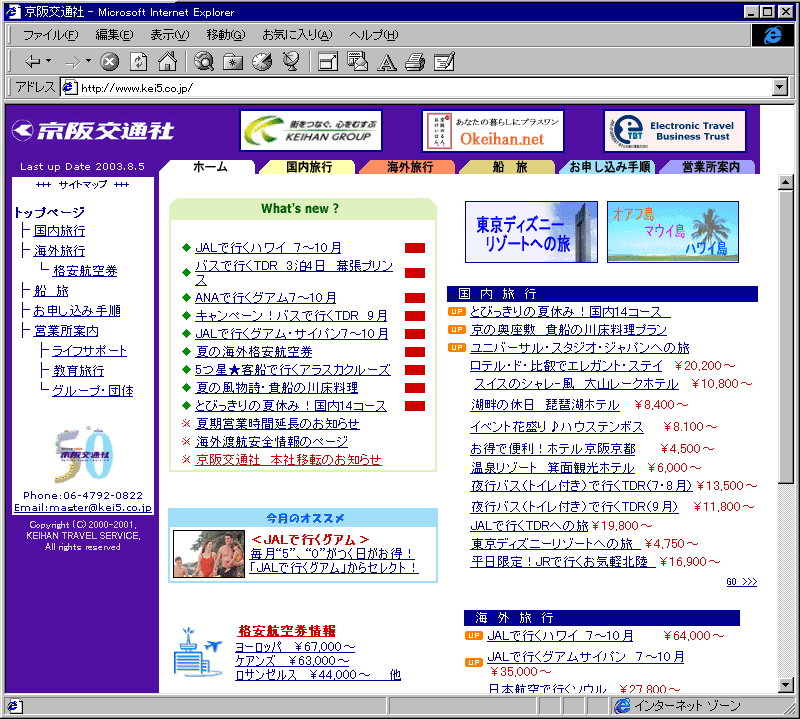Image resolution: width=800 pixels, height=719 pixels.
Task: Open the ファイル(F) menu
Action: click(x=51, y=35)
